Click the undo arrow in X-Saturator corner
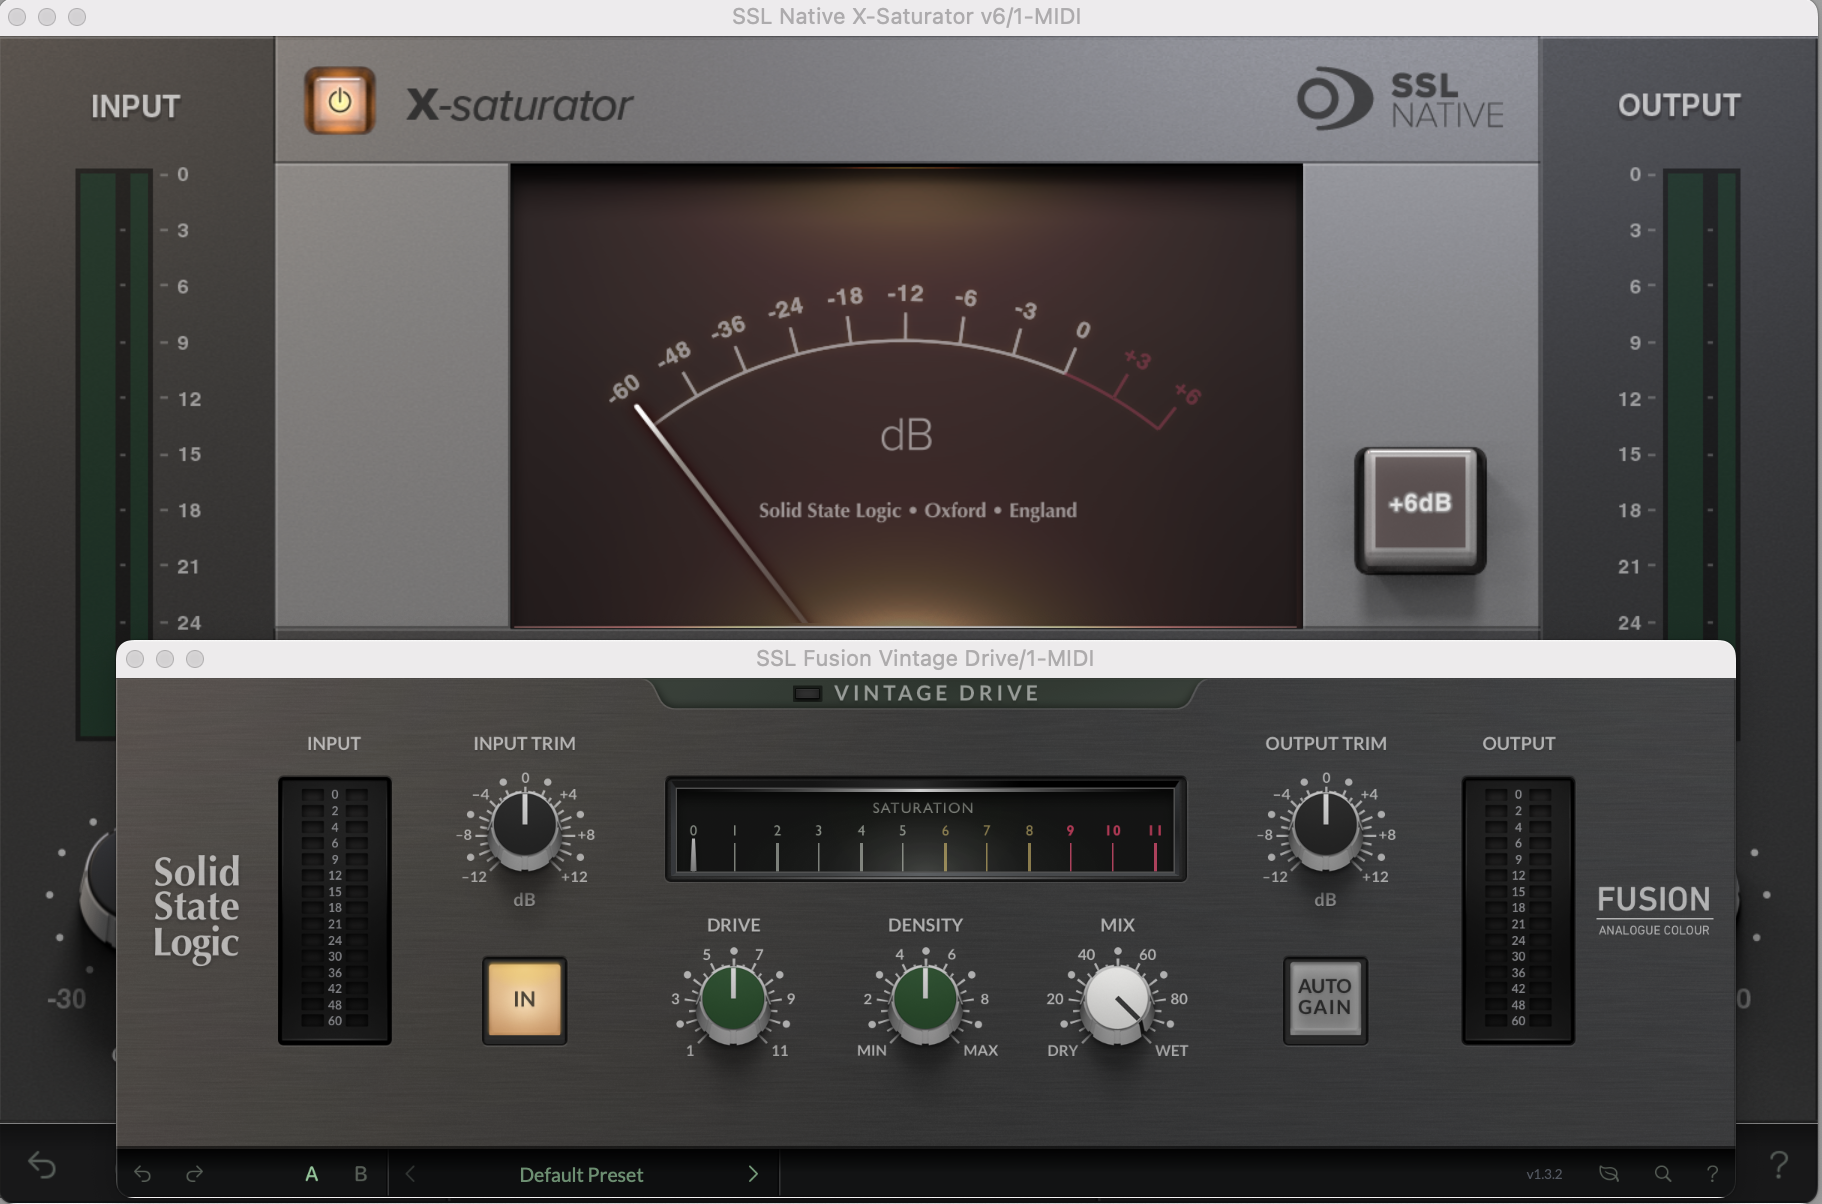Viewport: 1822px width, 1204px height. click(x=40, y=1163)
